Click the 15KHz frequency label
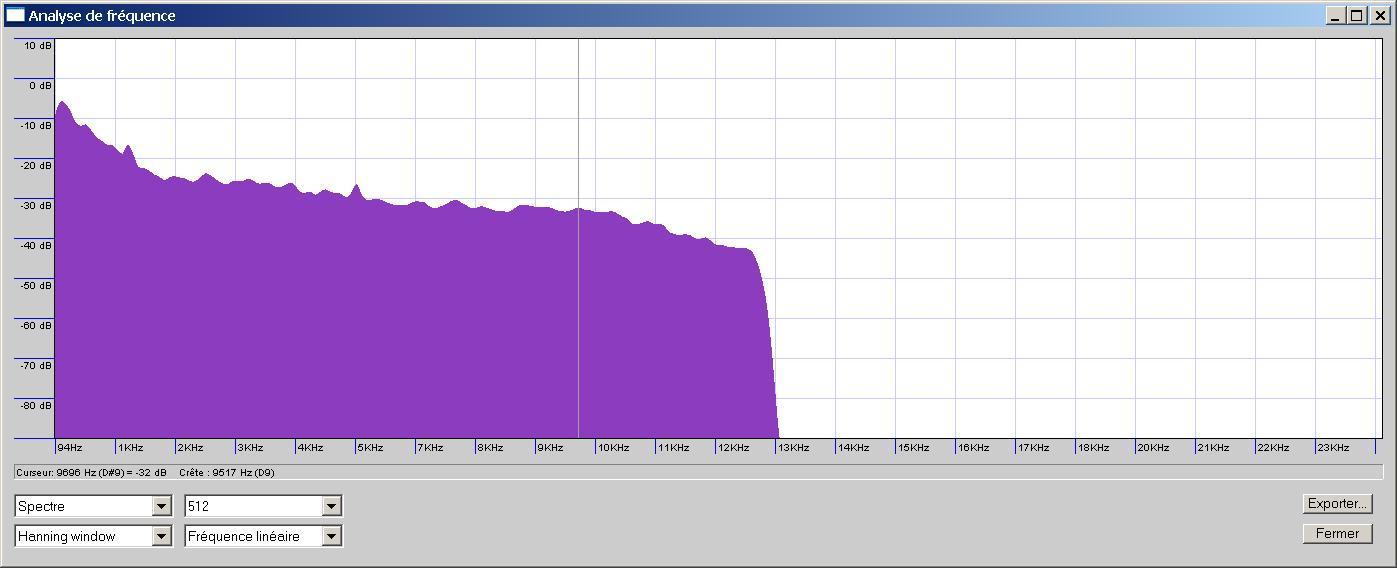The width and height of the screenshot is (1397, 568). [x=913, y=447]
